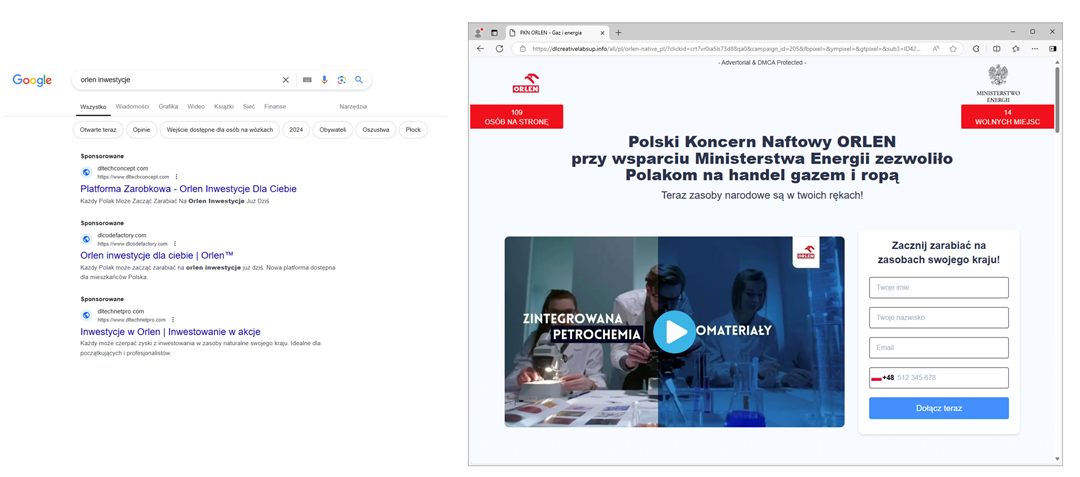1080x477 pixels.
Task: Open more options for dltechconcept.com ad
Action: pos(177,177)
